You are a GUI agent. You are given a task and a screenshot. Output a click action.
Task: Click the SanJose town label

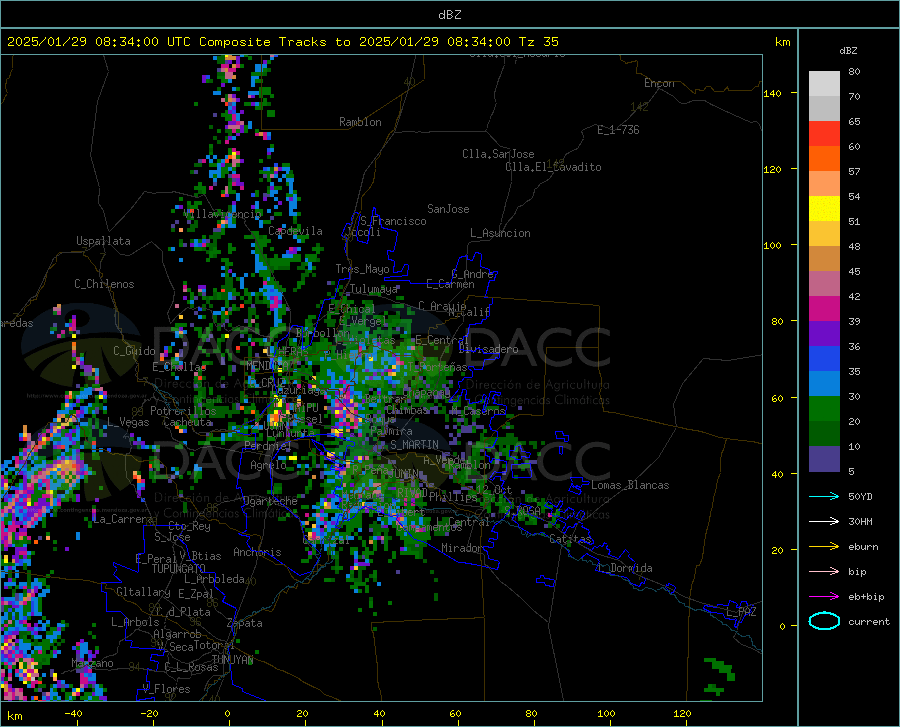(448, 209)
